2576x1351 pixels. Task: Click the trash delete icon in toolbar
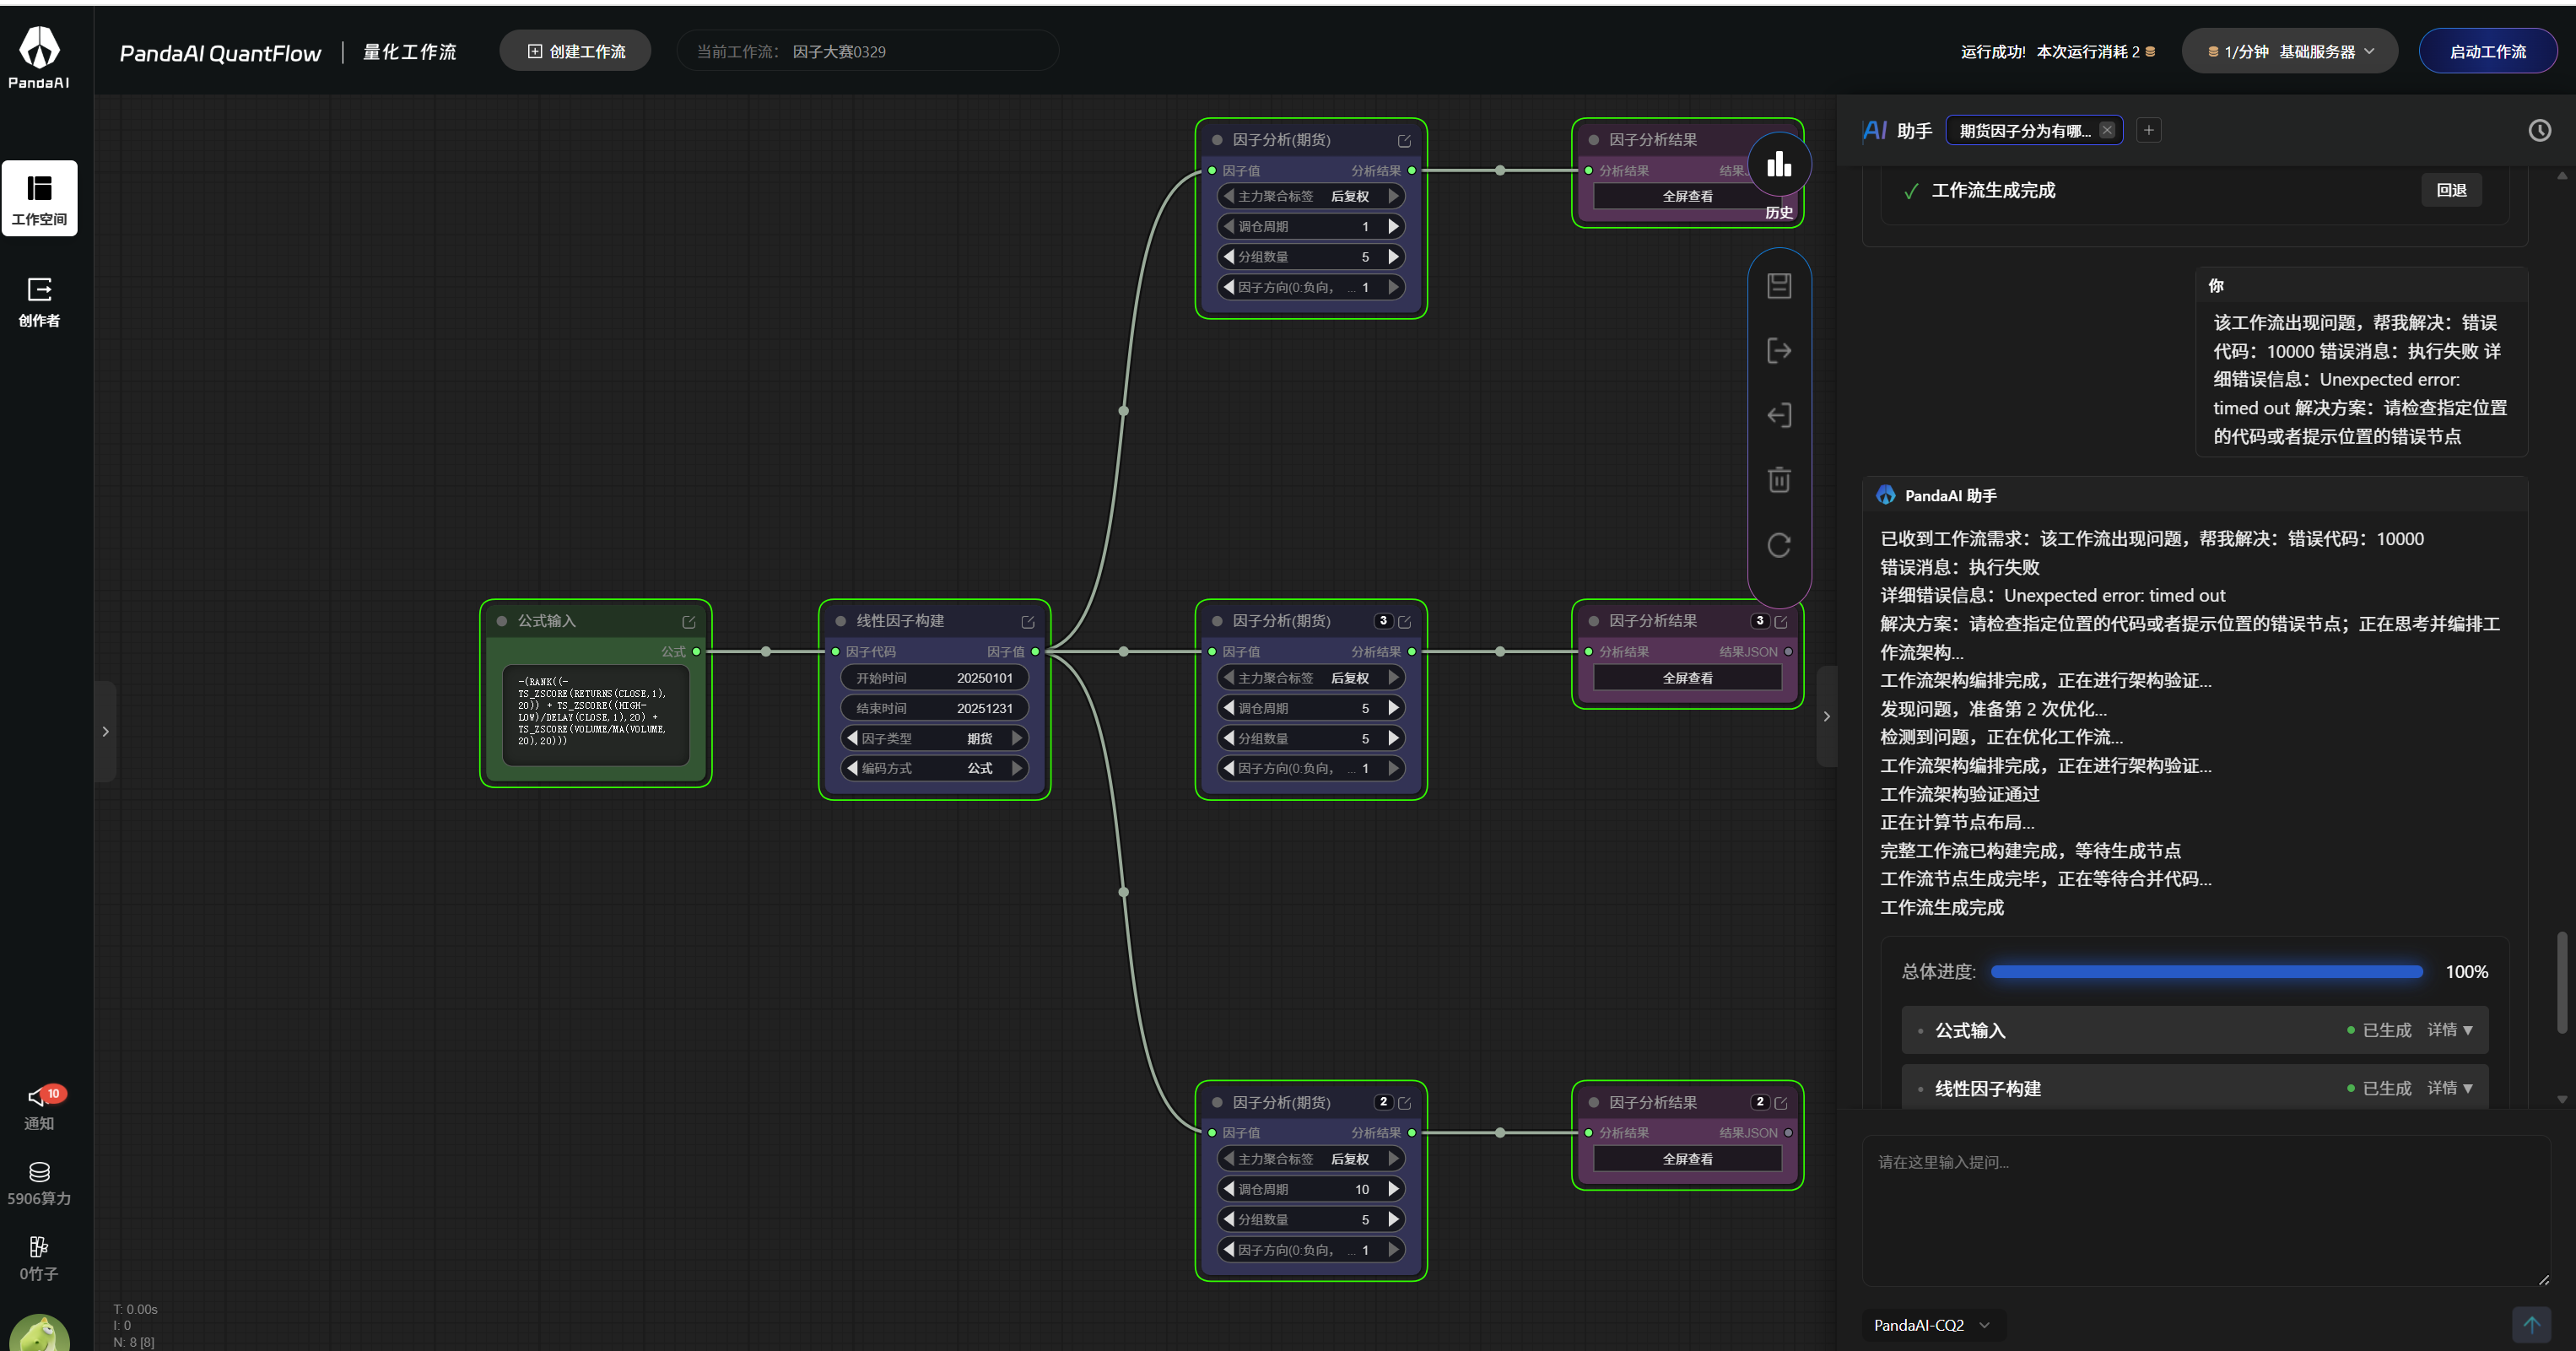tap(1778, 480)
